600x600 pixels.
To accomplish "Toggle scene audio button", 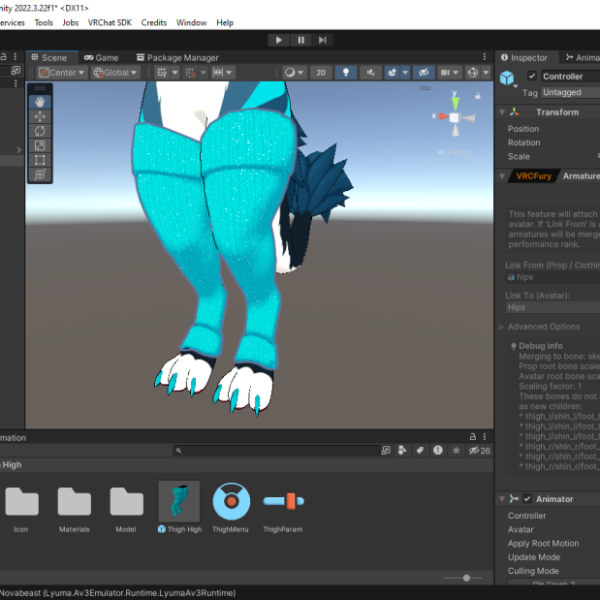I will [x=370, y=72].
